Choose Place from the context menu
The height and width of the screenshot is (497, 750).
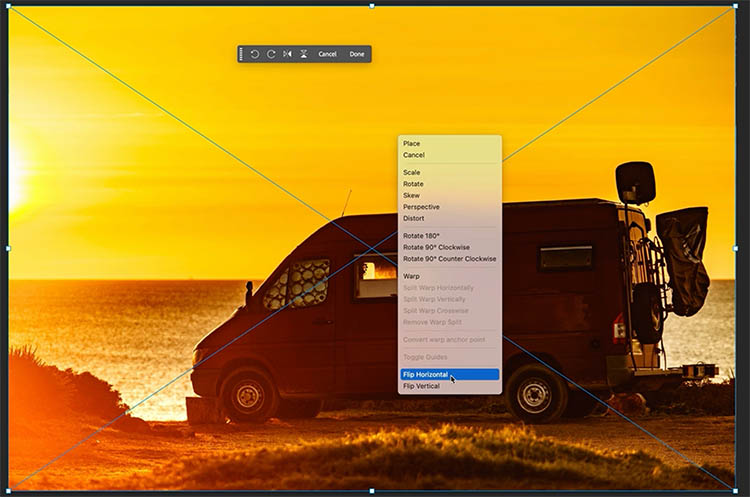[412, 144]
